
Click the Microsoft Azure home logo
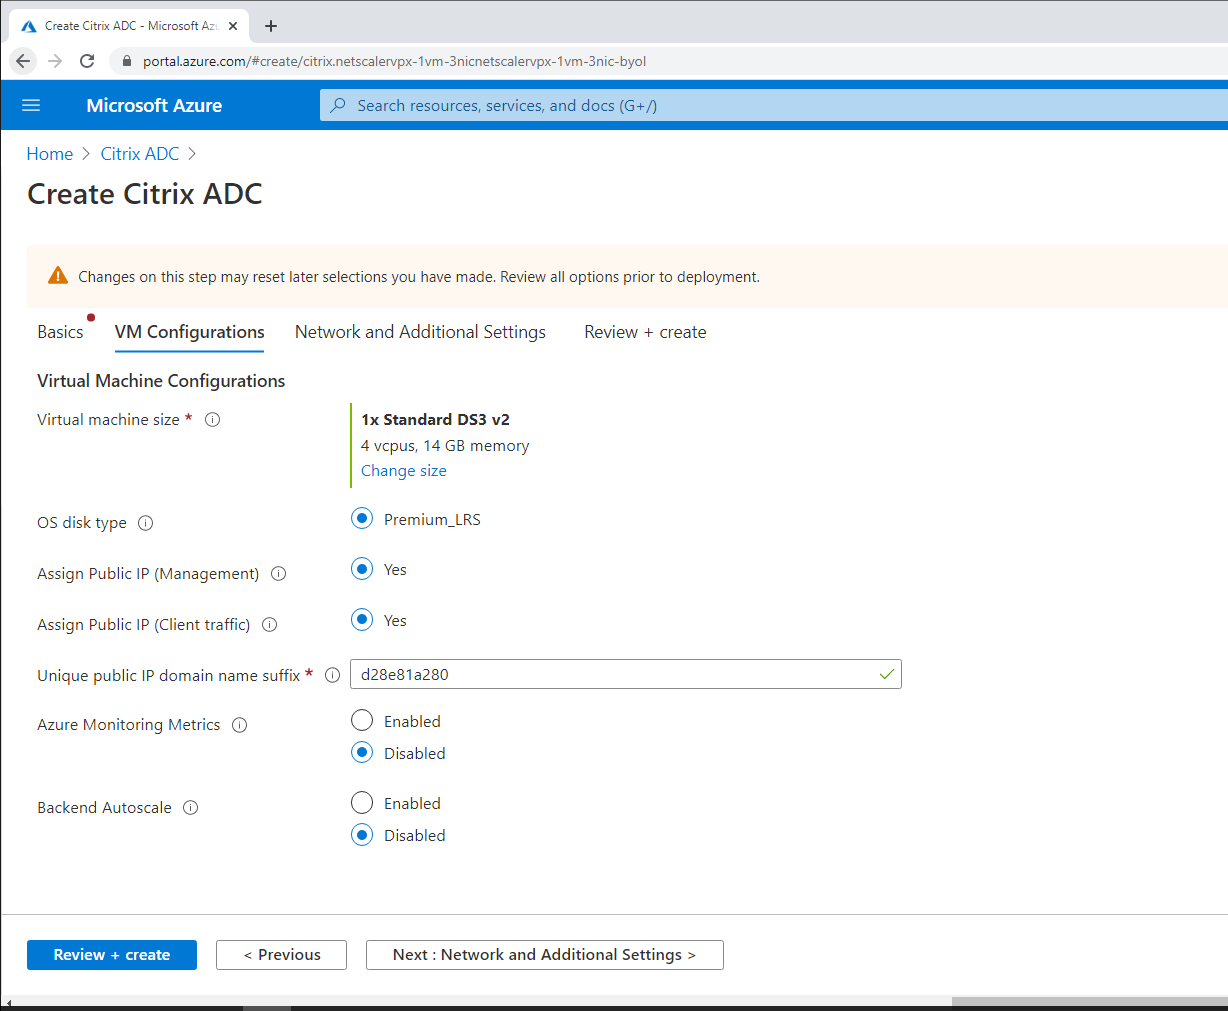154,105
